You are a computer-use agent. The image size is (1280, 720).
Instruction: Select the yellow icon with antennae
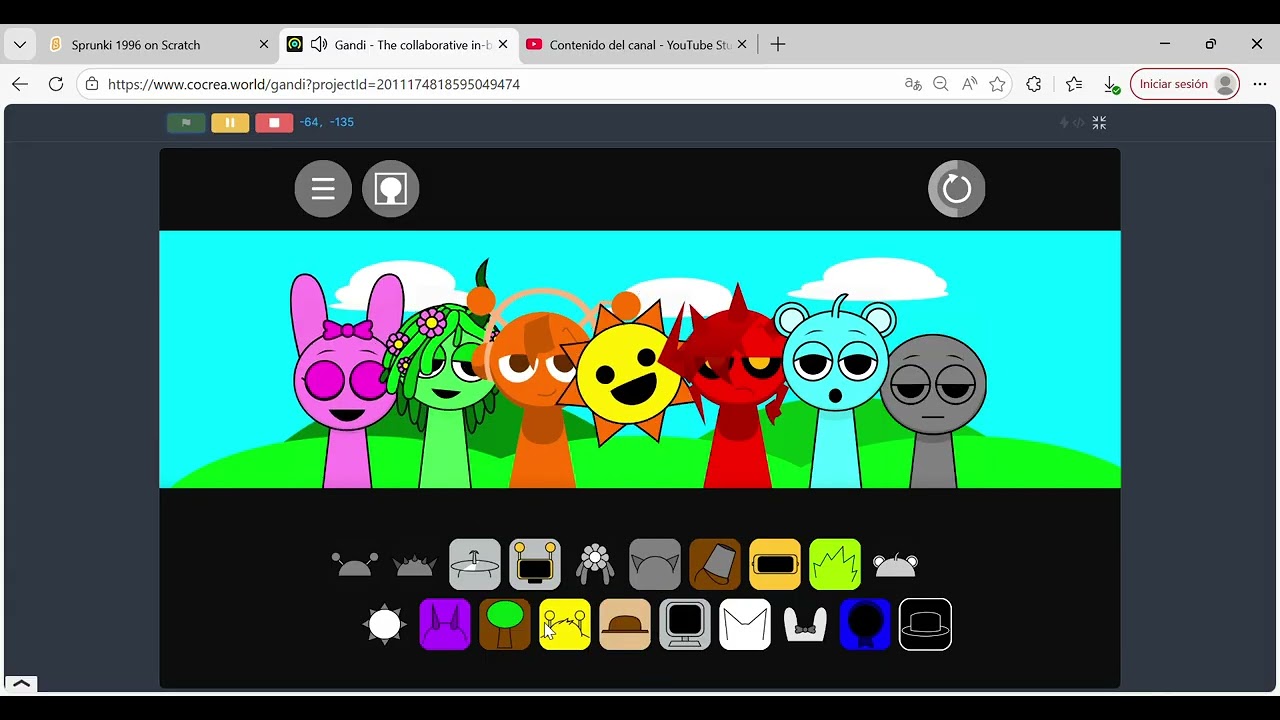pos(565,624)
